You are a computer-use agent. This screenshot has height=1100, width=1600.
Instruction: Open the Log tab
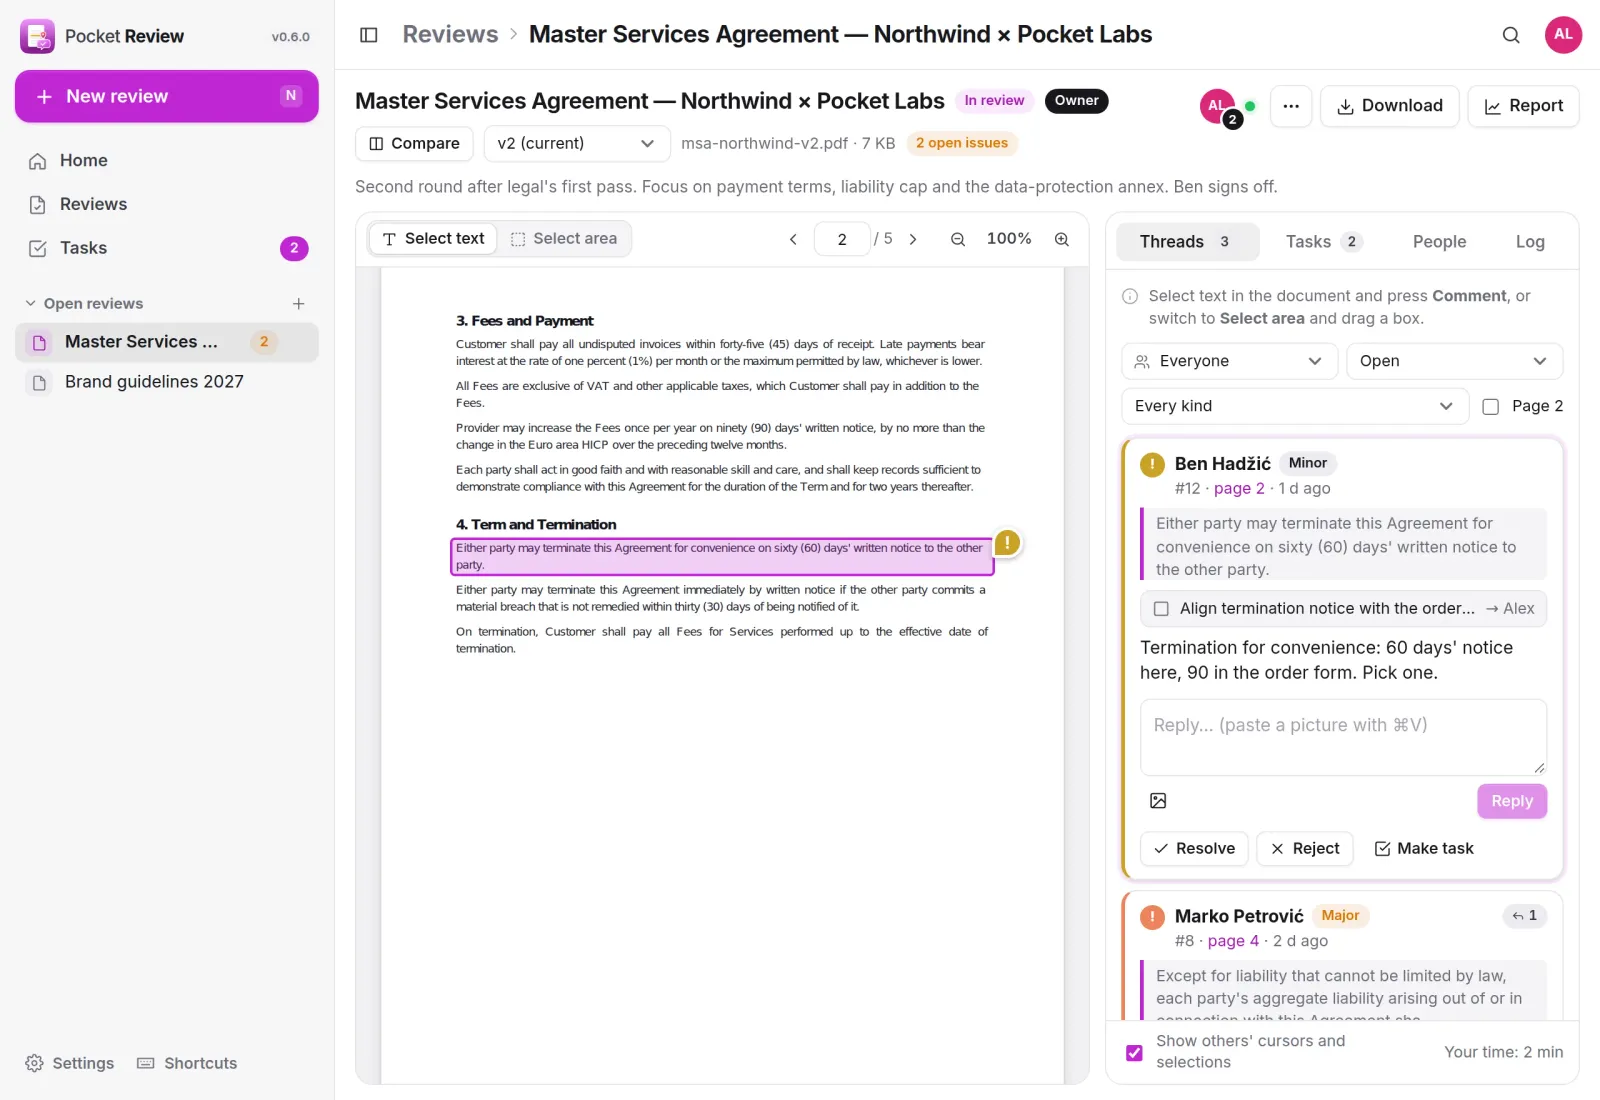click(x=1530, y=242)
